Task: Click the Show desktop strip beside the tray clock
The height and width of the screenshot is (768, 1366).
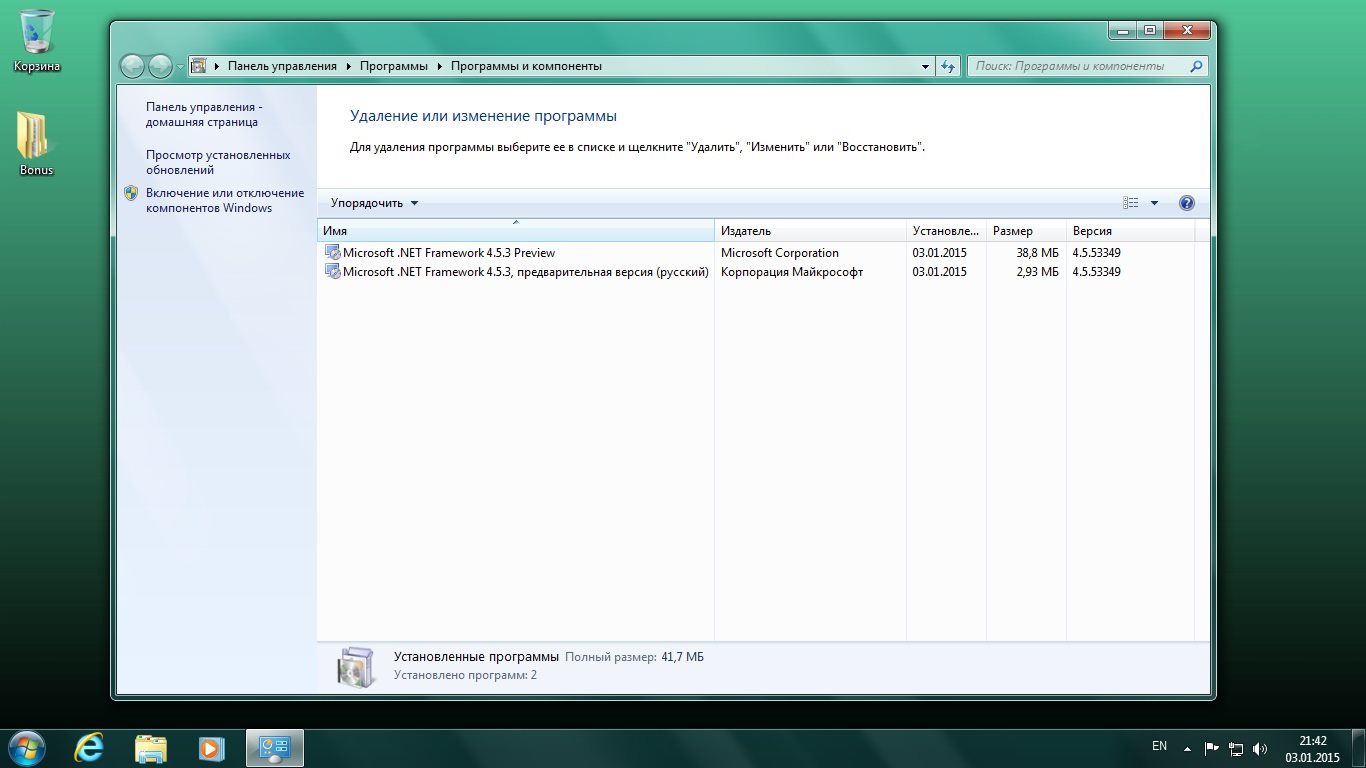Action: [x=1358, y=748]
